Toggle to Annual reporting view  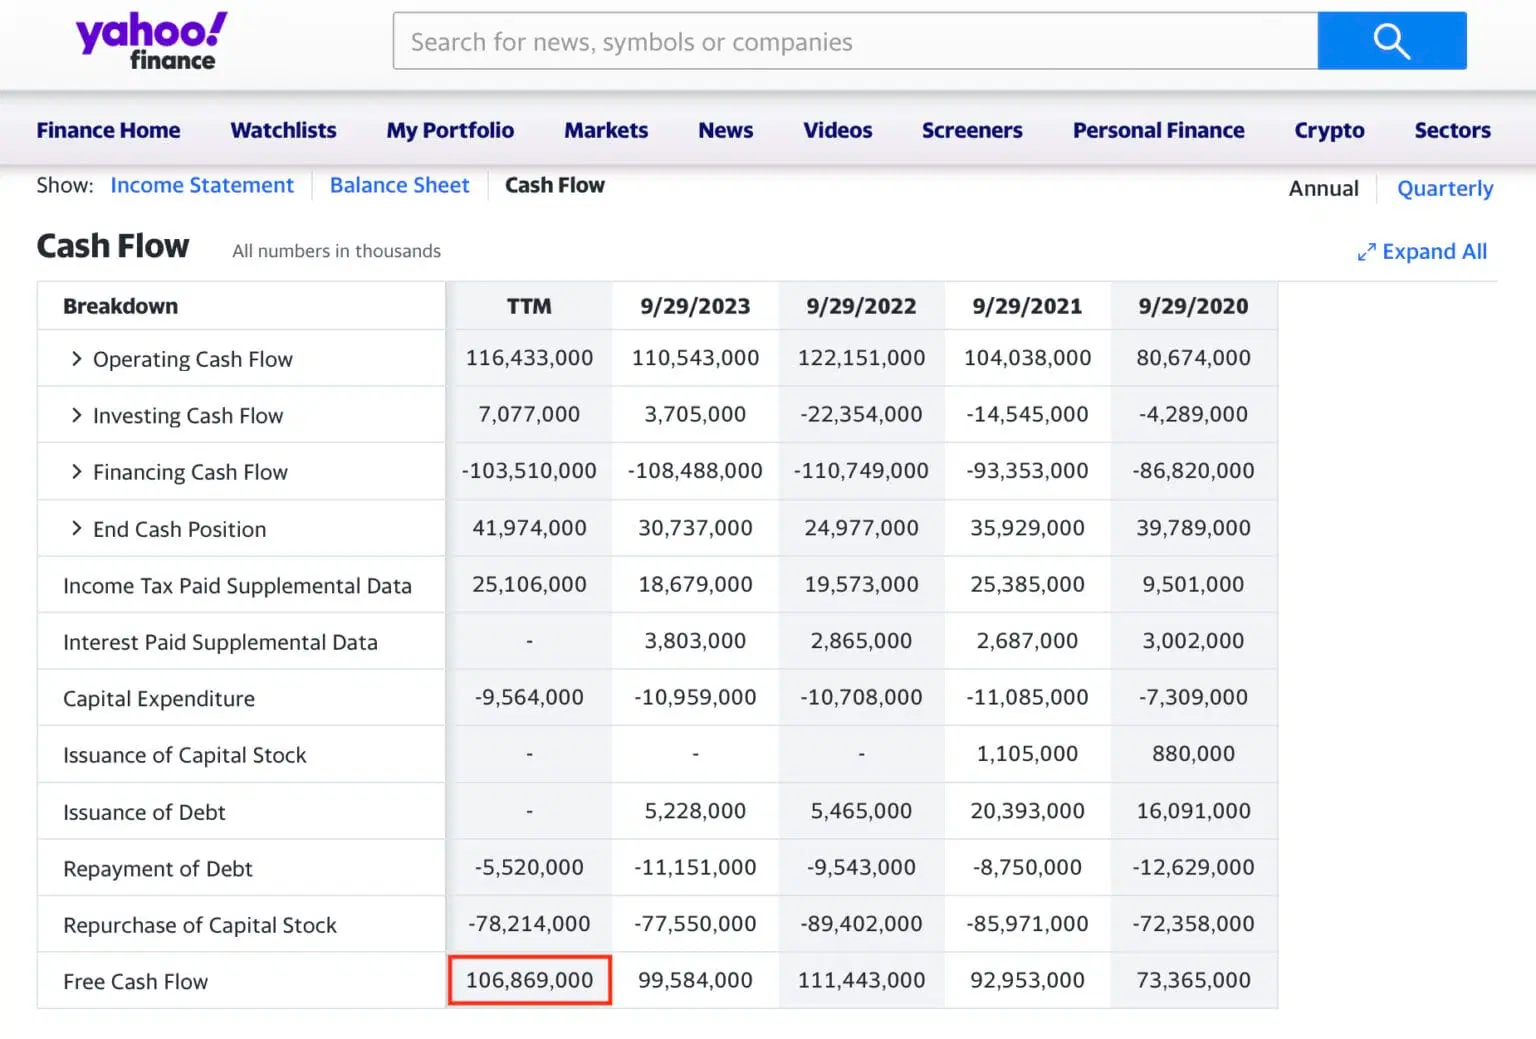click(1323, 188)
